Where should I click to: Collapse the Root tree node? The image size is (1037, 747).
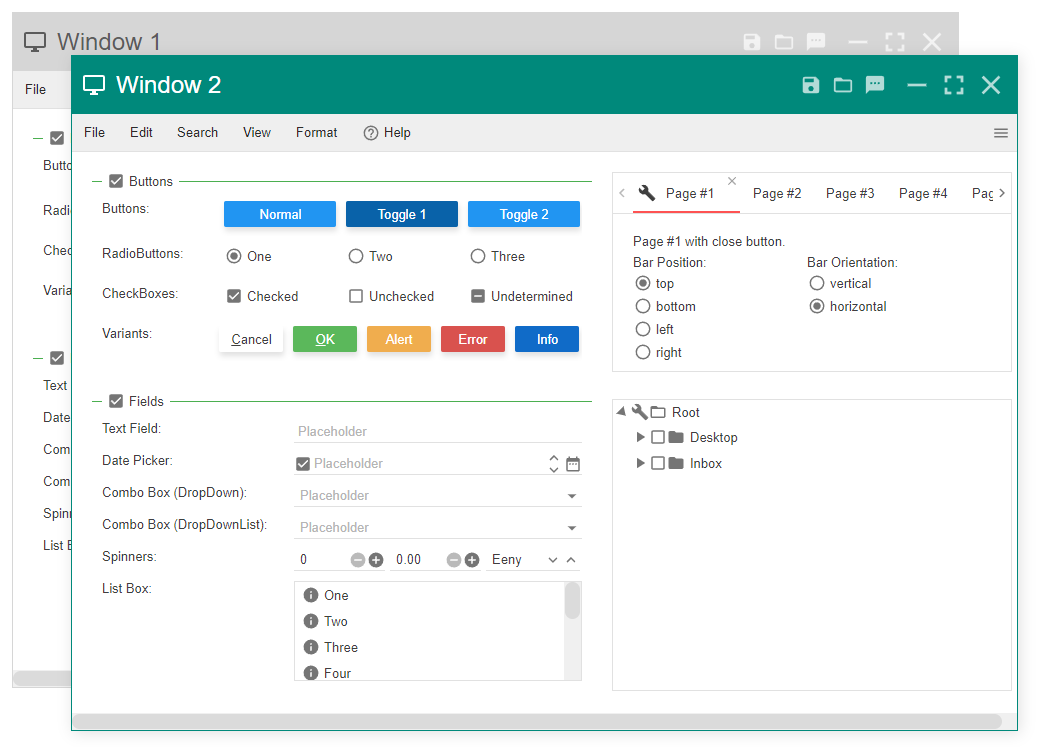tap(621, 411)
